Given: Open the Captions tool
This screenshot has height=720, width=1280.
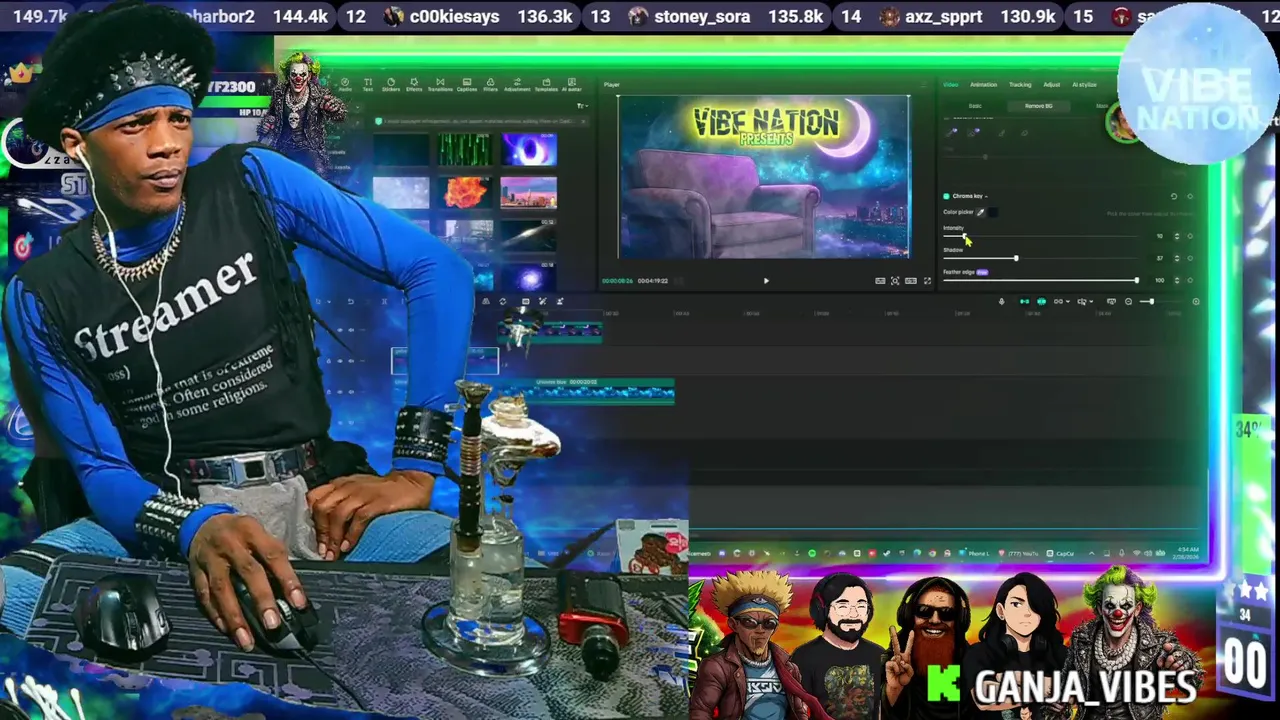Looking at the screenshot, I should click(467, 85).
